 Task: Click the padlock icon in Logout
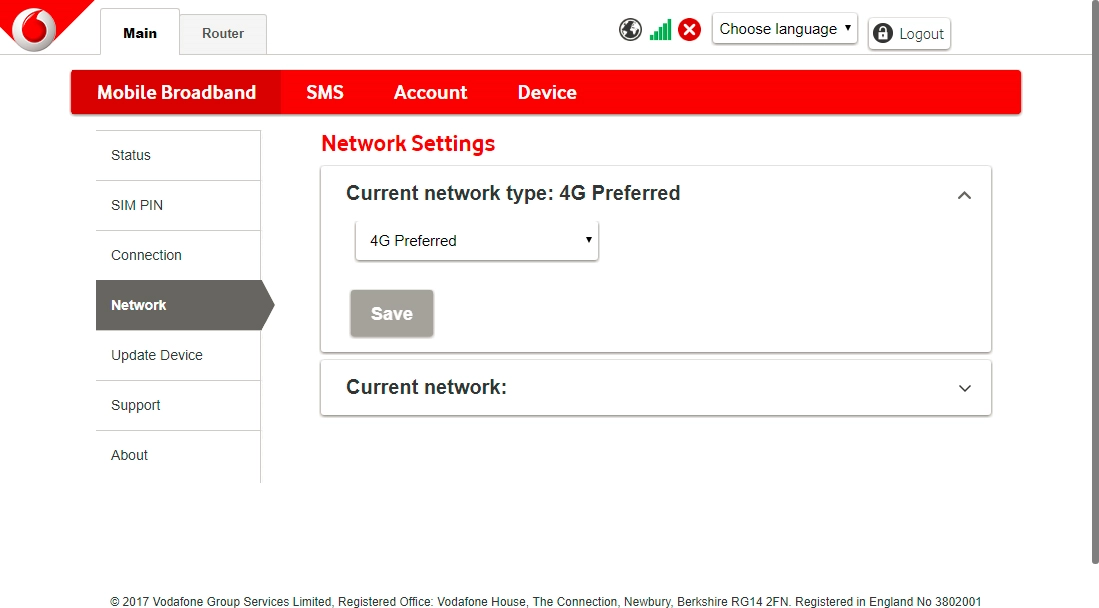pyautogui.click(x=882, y=34)
